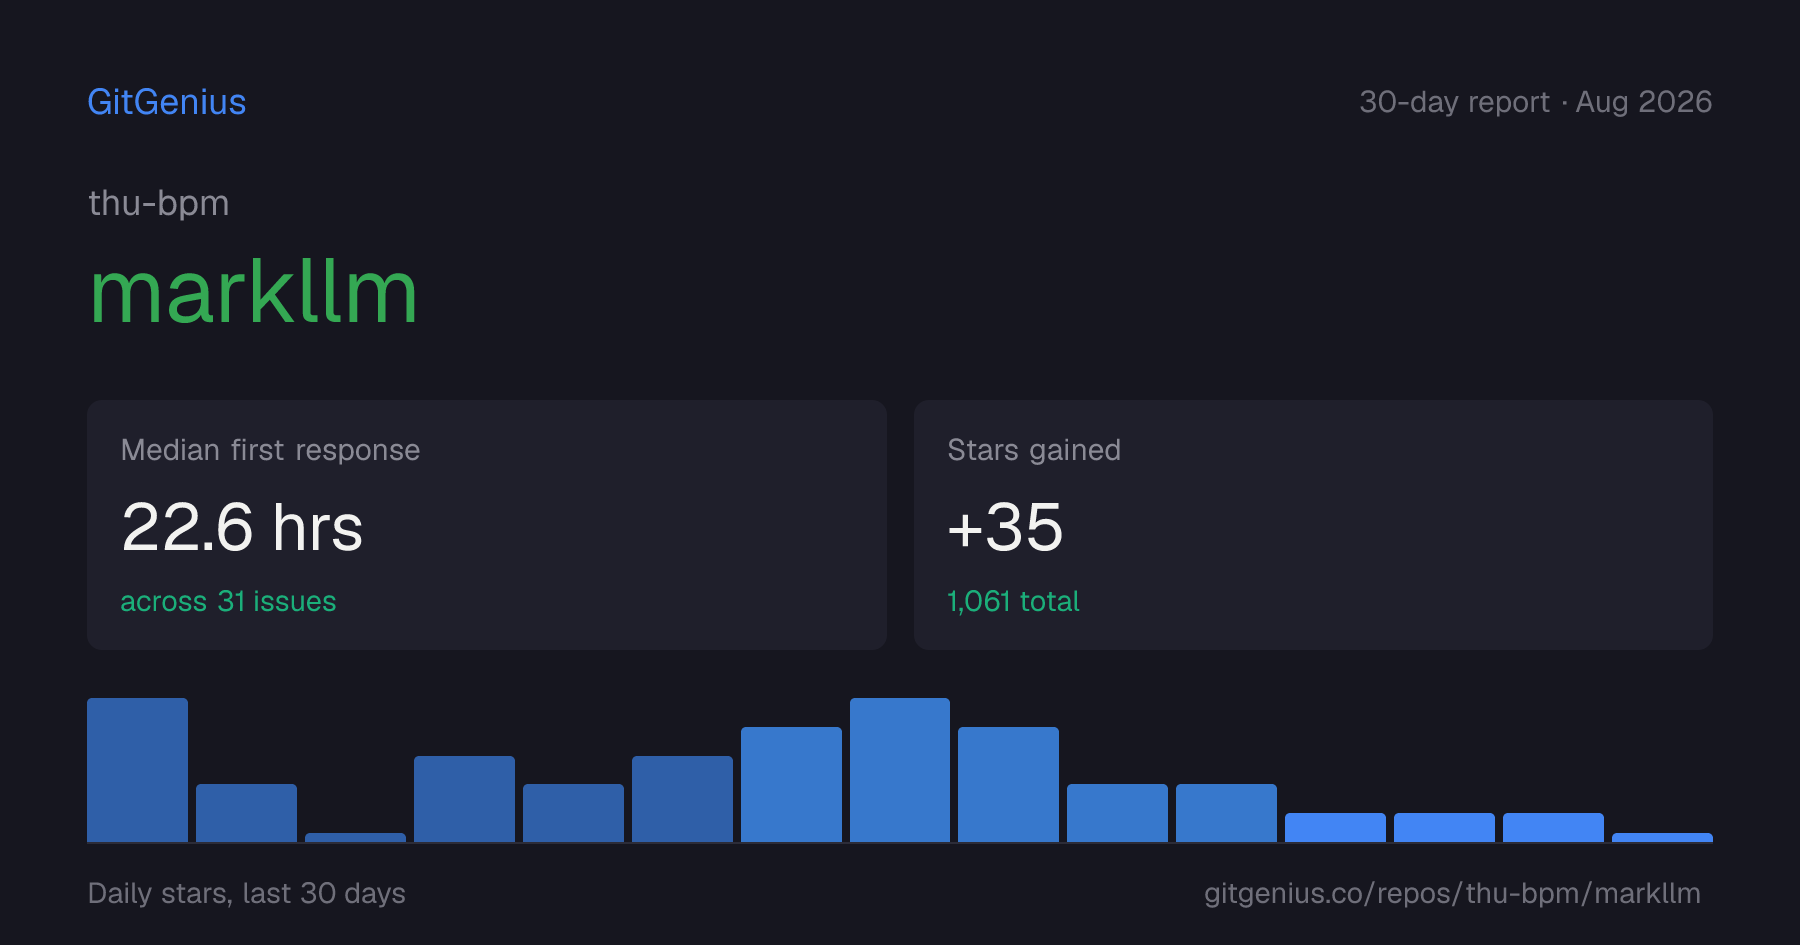Click the +35 stars value
The height and width of the screenshot is (945, 1800).
click(1005, 527)
